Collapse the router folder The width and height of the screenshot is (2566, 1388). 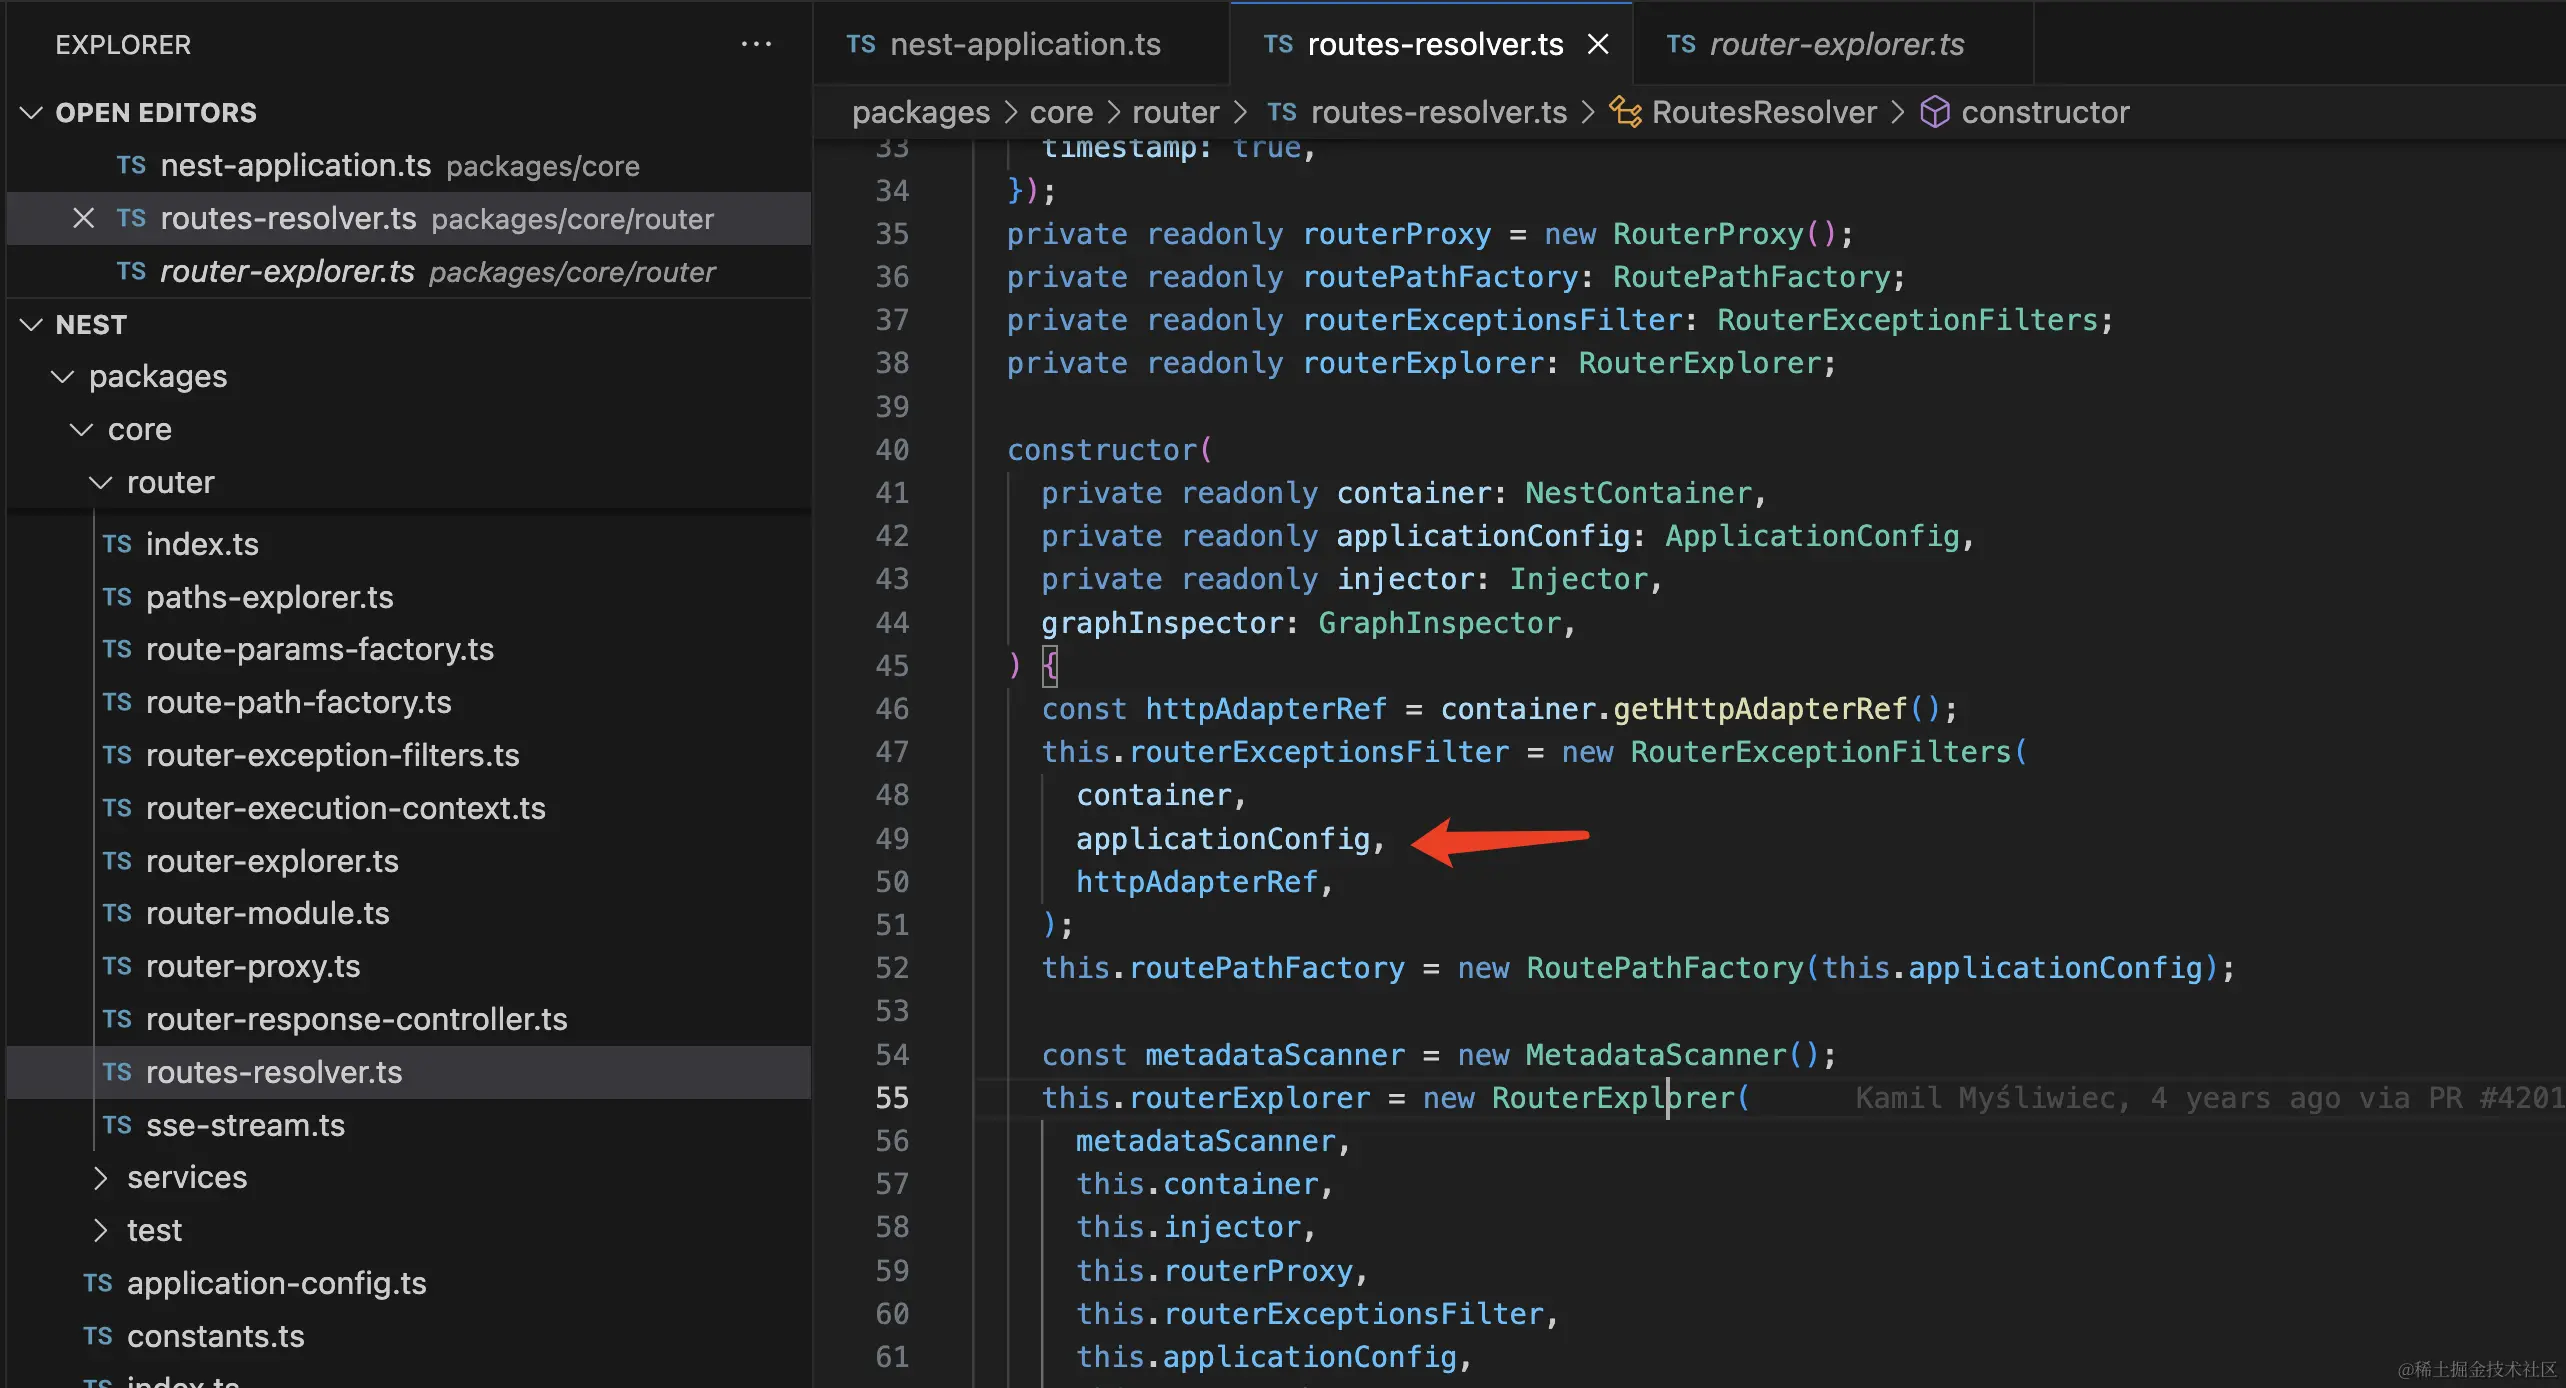click(101, 482)
